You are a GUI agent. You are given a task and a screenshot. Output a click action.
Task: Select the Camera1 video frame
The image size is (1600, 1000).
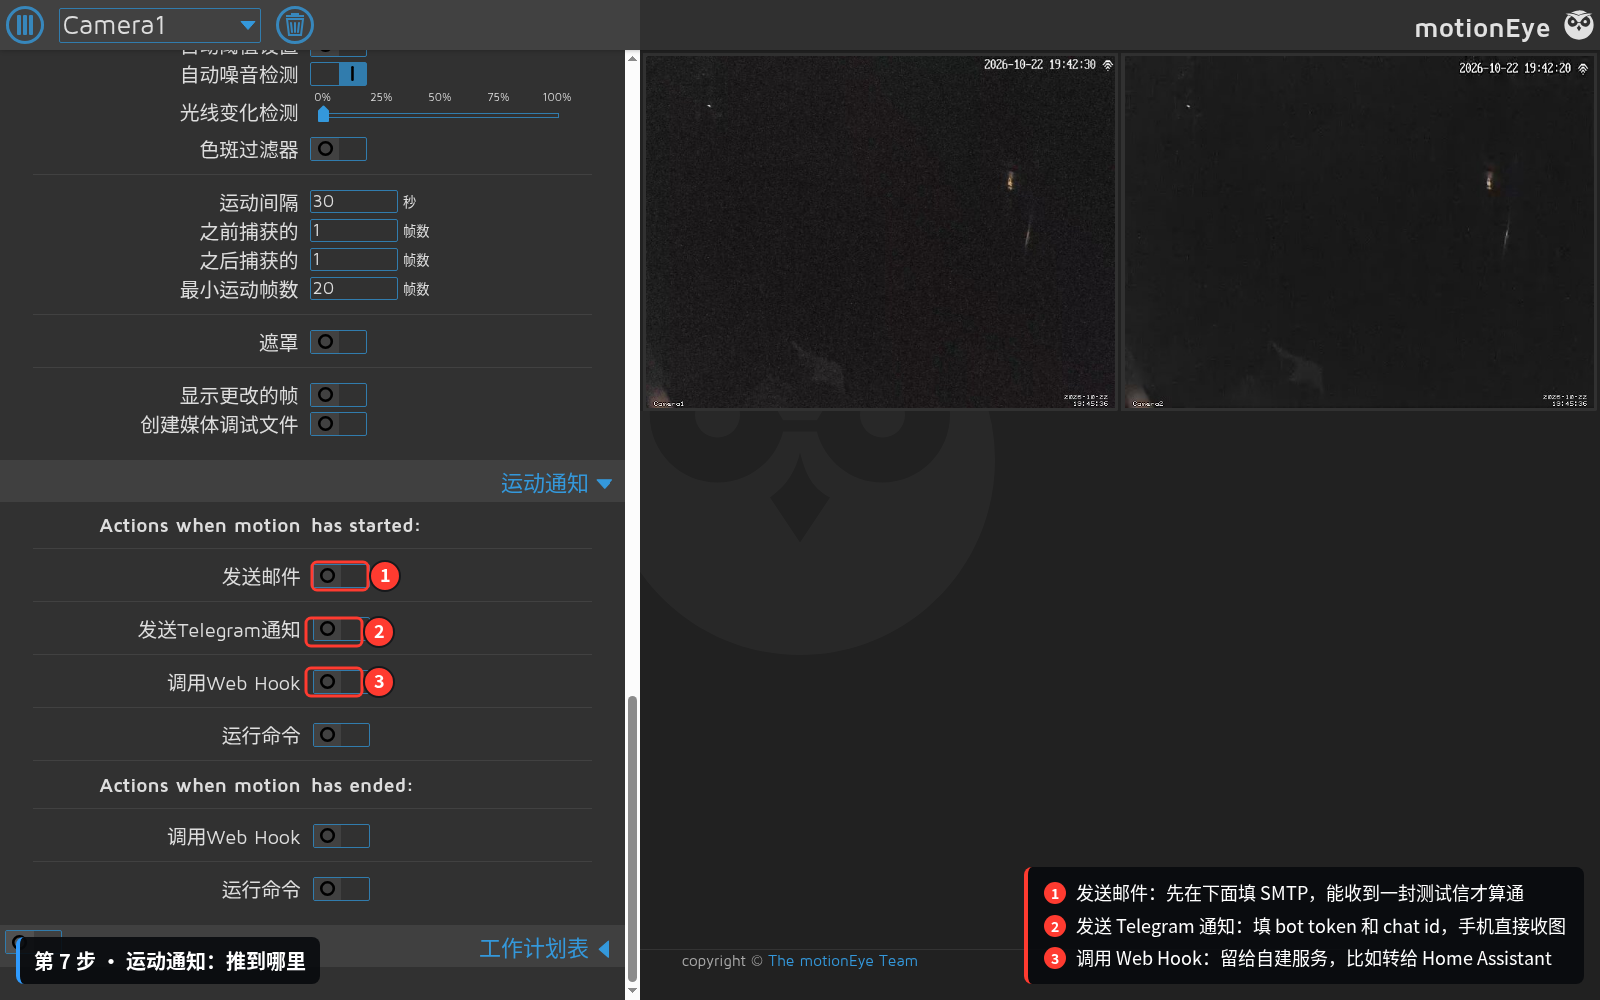coord(880,232)
